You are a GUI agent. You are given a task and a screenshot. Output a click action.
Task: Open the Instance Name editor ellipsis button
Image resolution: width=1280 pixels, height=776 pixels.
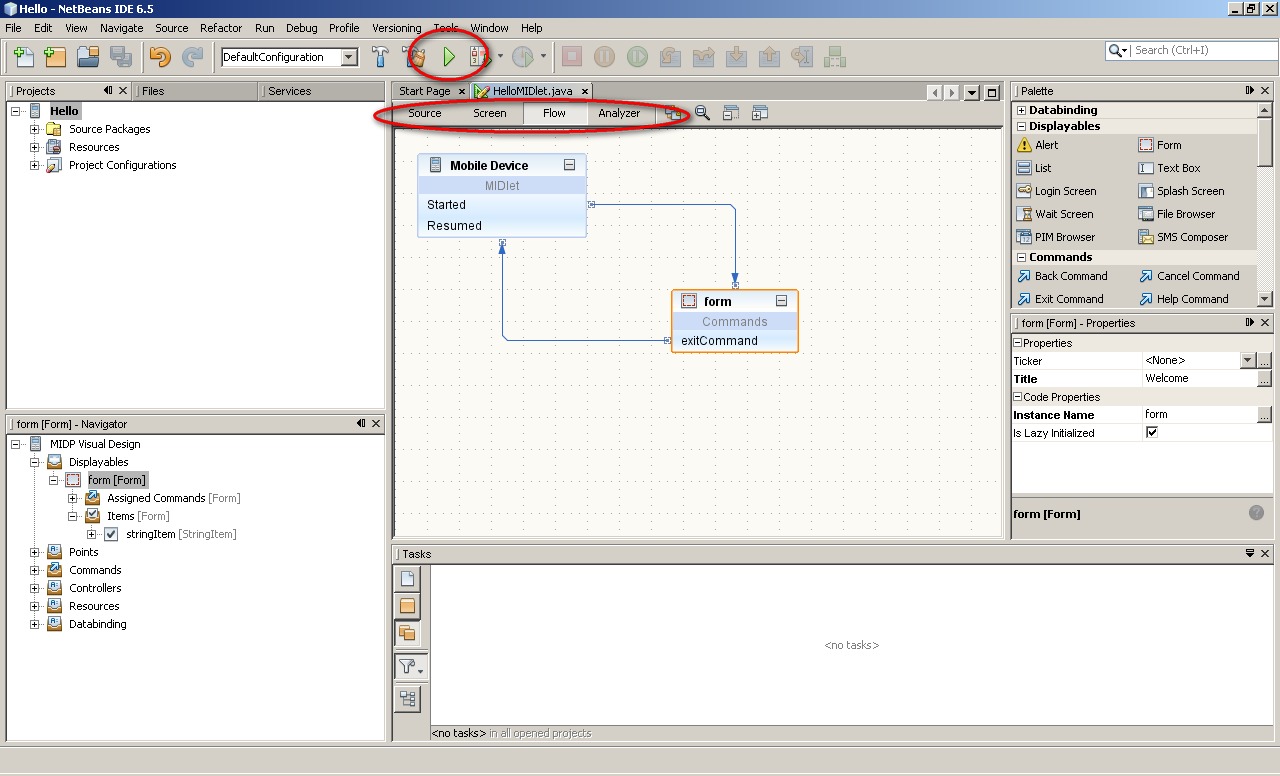(x=1264, y=415)
